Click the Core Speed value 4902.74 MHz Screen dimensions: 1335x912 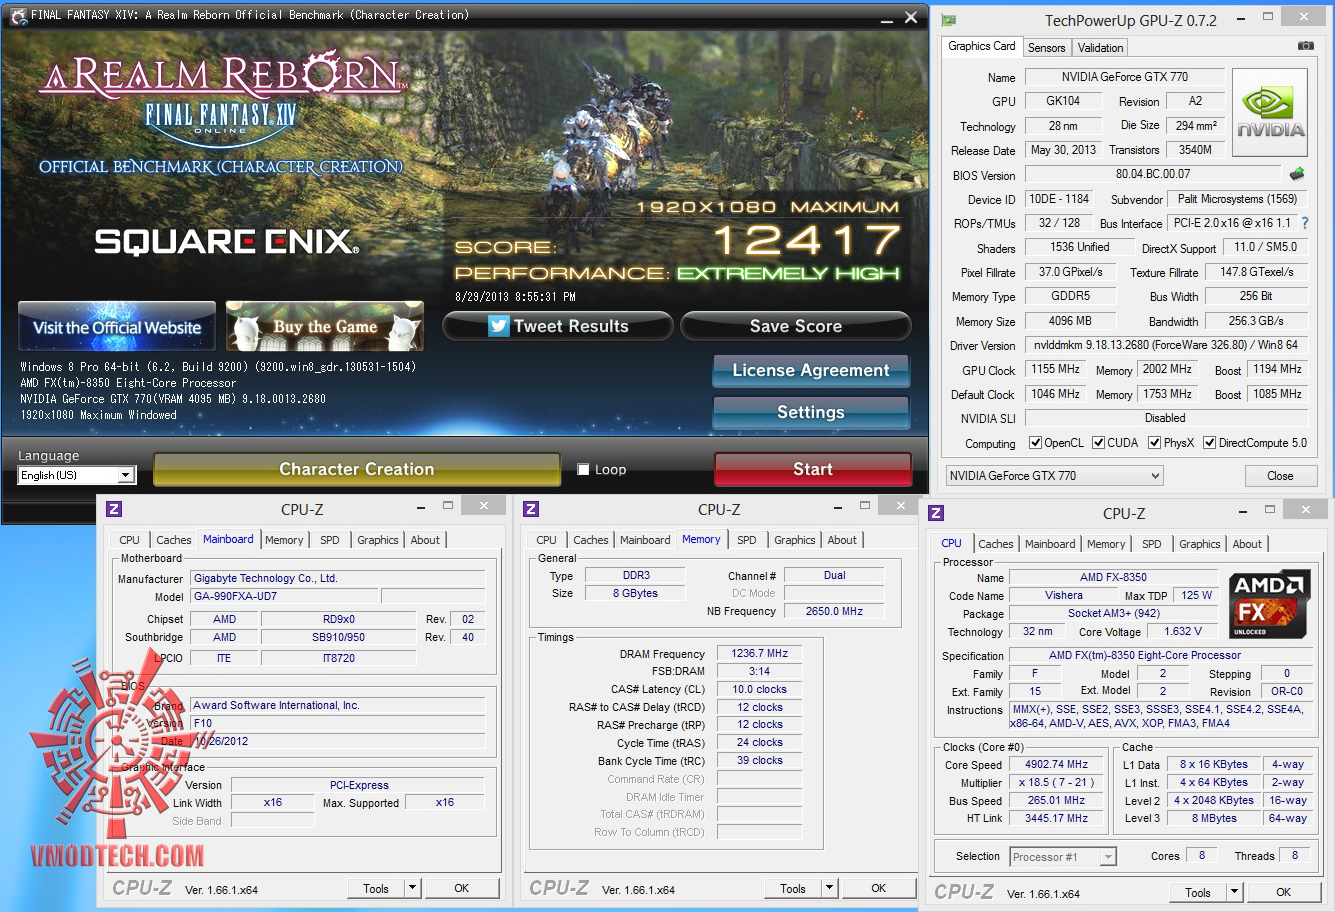click(1057, 764)
